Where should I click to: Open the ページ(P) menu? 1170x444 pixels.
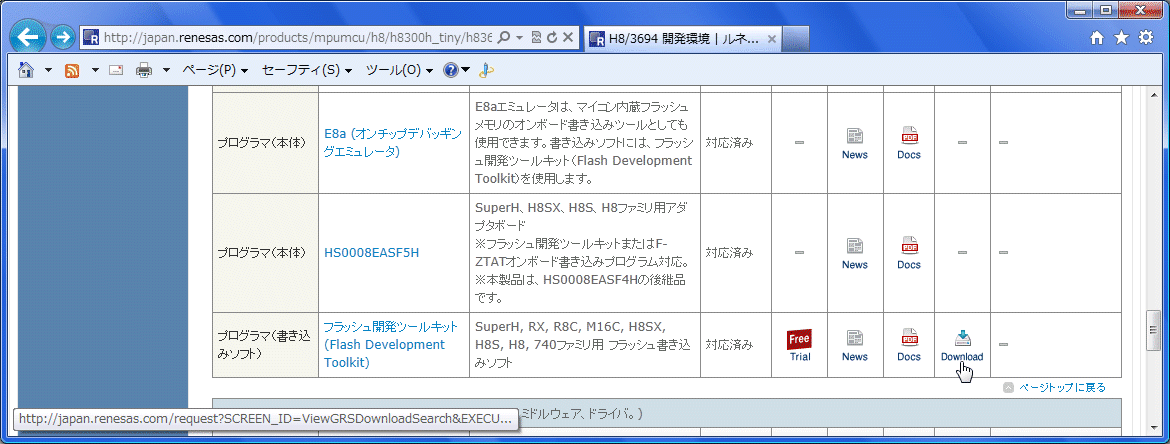click(x=216, y=70)
